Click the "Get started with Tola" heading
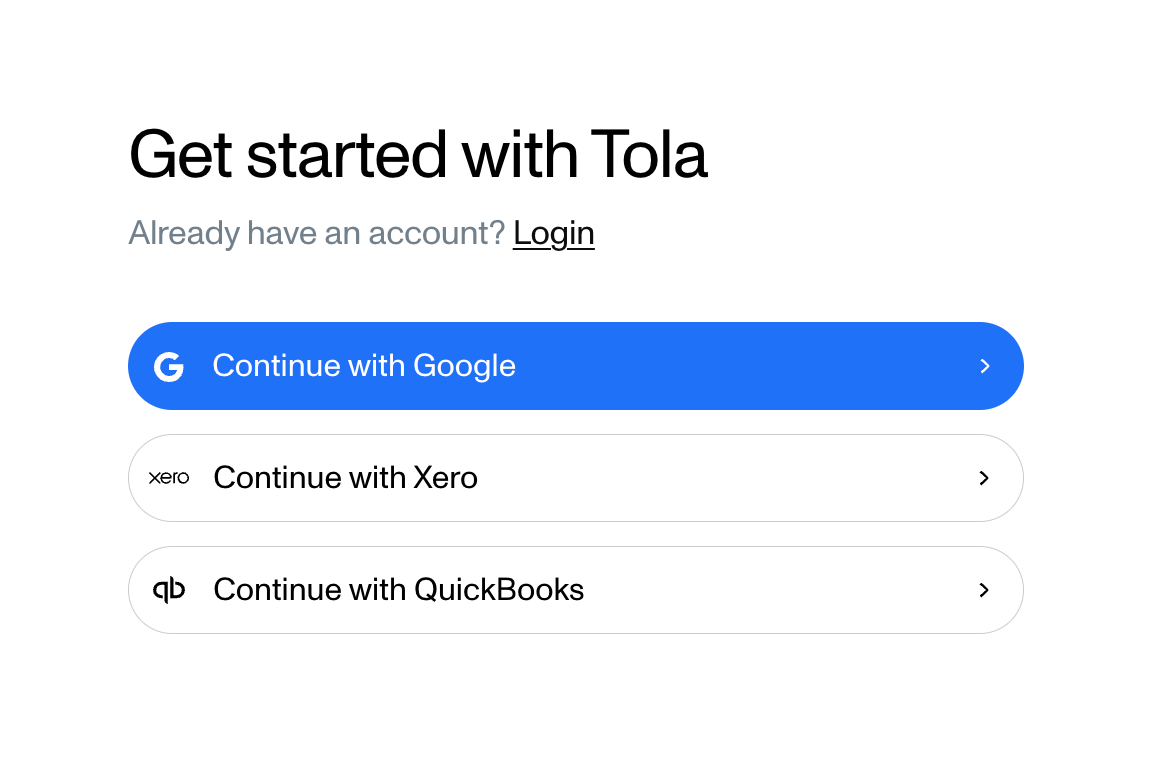1152x762 pixels. click(x=418, y=155)
